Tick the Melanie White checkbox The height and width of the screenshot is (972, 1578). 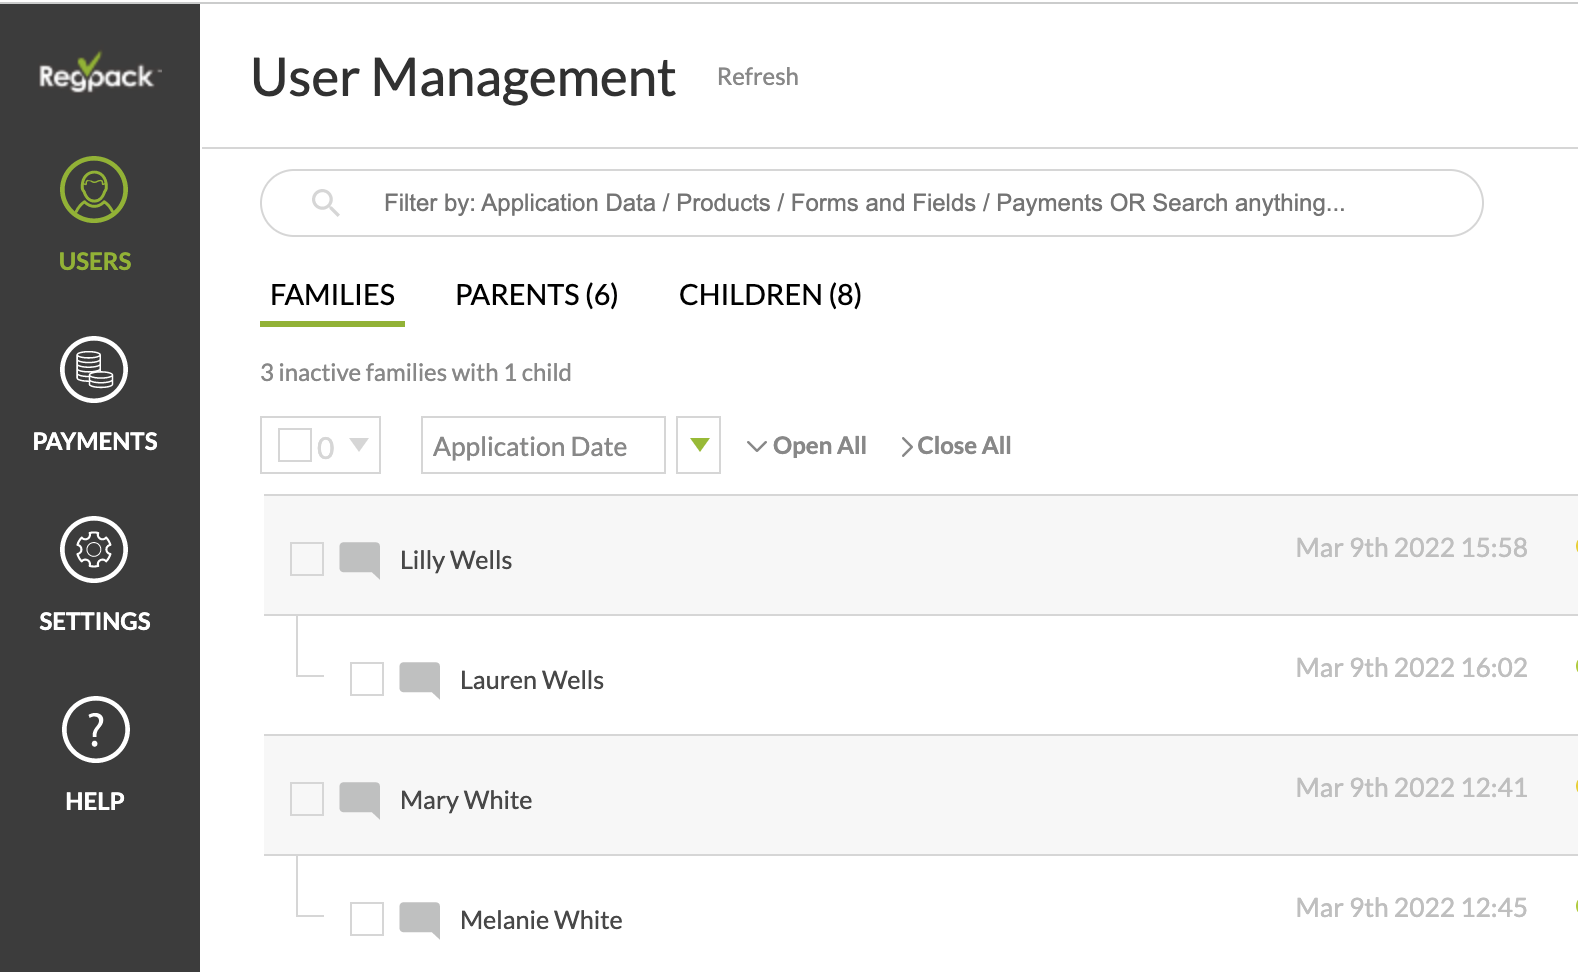(367, 919)
